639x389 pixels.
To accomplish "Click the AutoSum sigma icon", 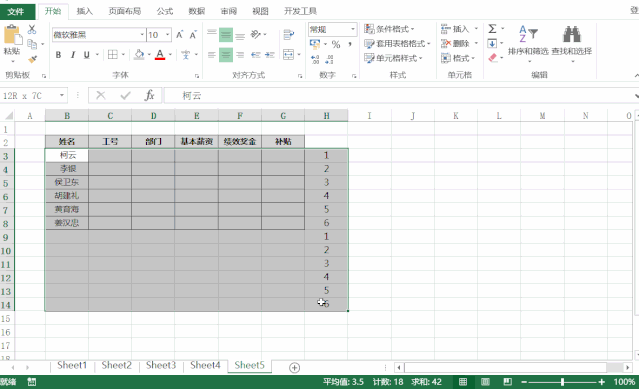I will [x=492, y=29].
